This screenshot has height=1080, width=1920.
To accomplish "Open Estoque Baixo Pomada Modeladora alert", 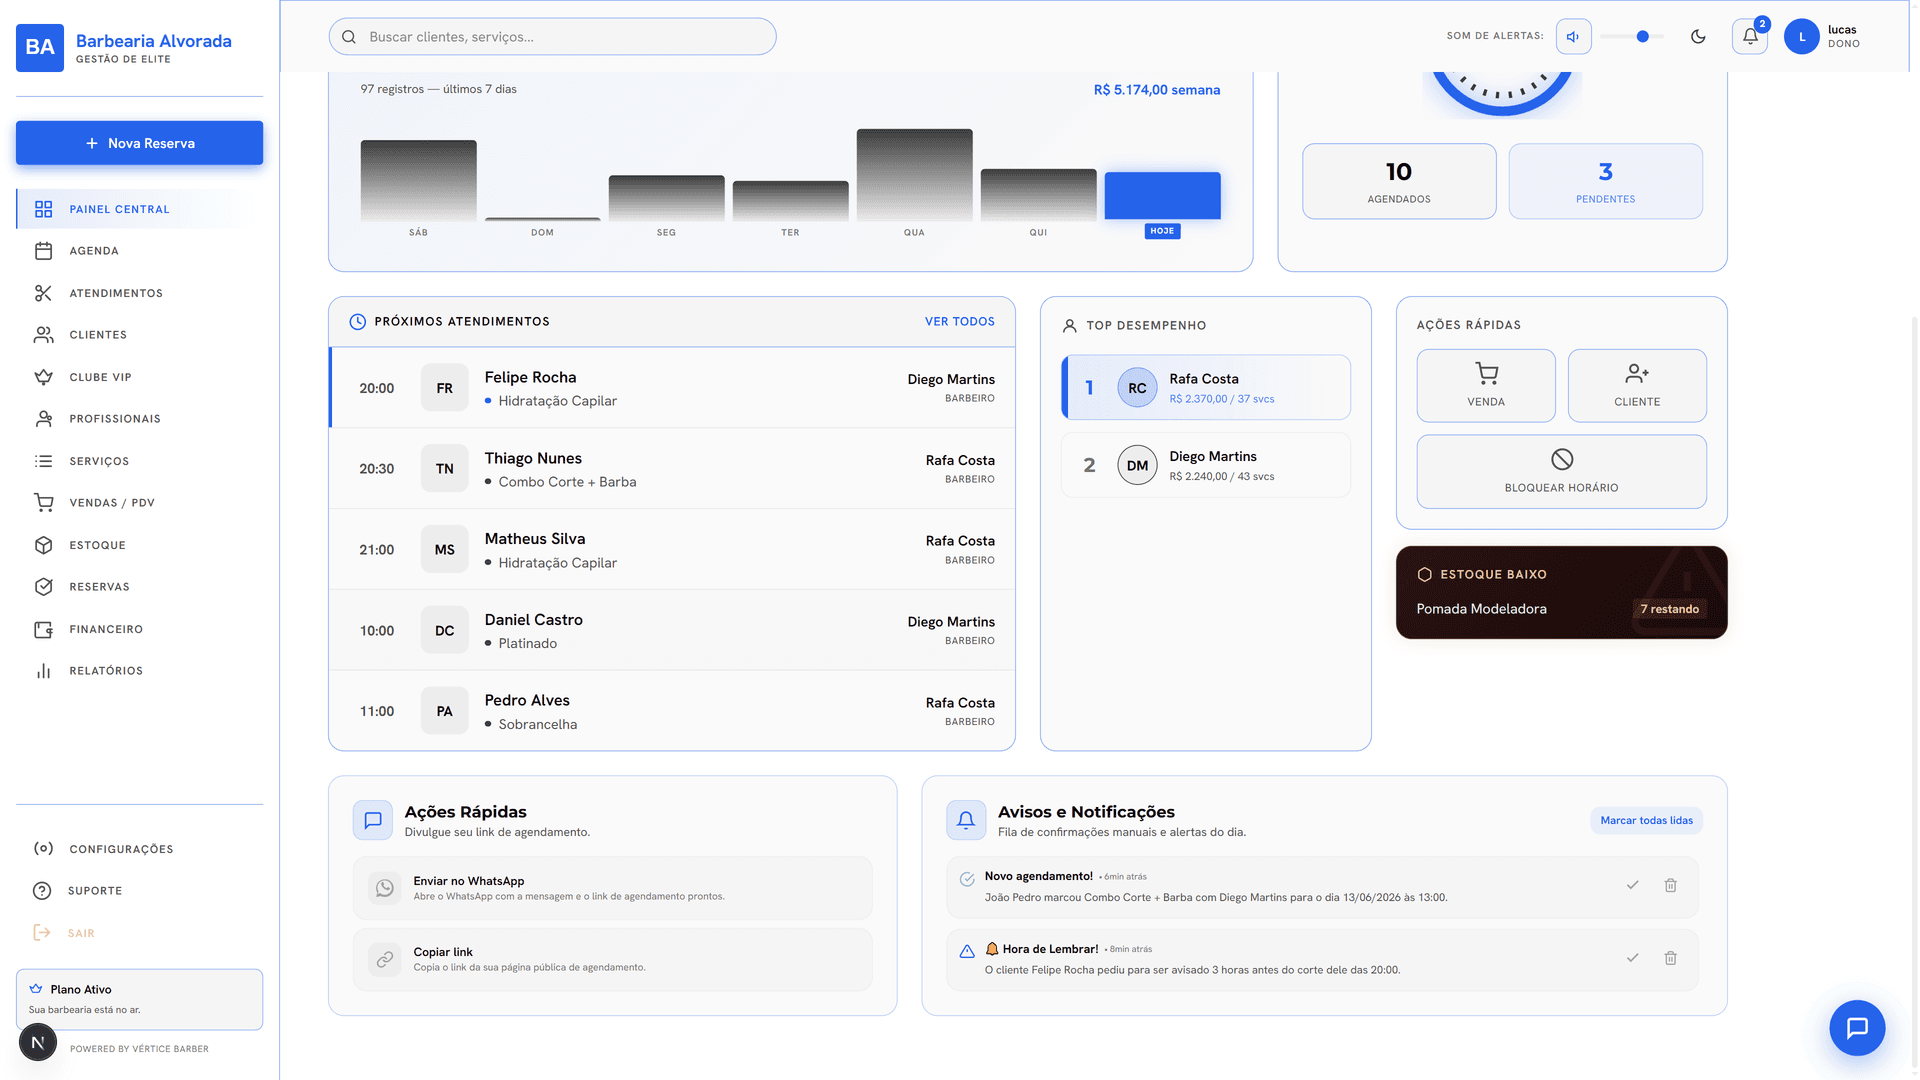I will click(1561, 592).
